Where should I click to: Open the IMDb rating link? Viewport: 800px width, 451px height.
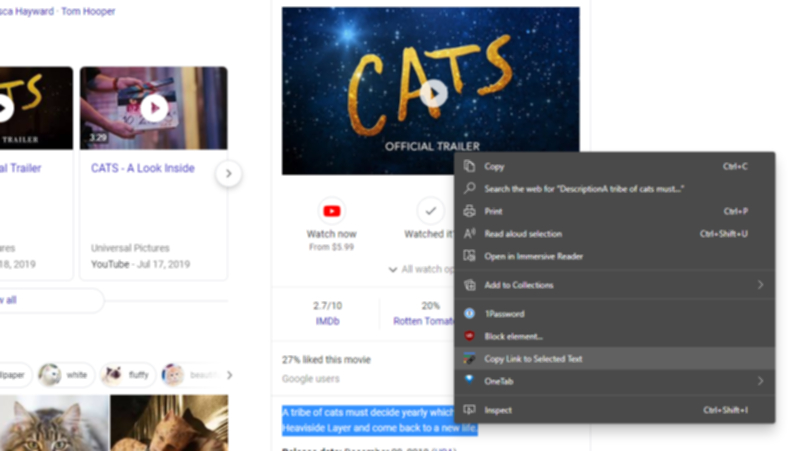328,321
